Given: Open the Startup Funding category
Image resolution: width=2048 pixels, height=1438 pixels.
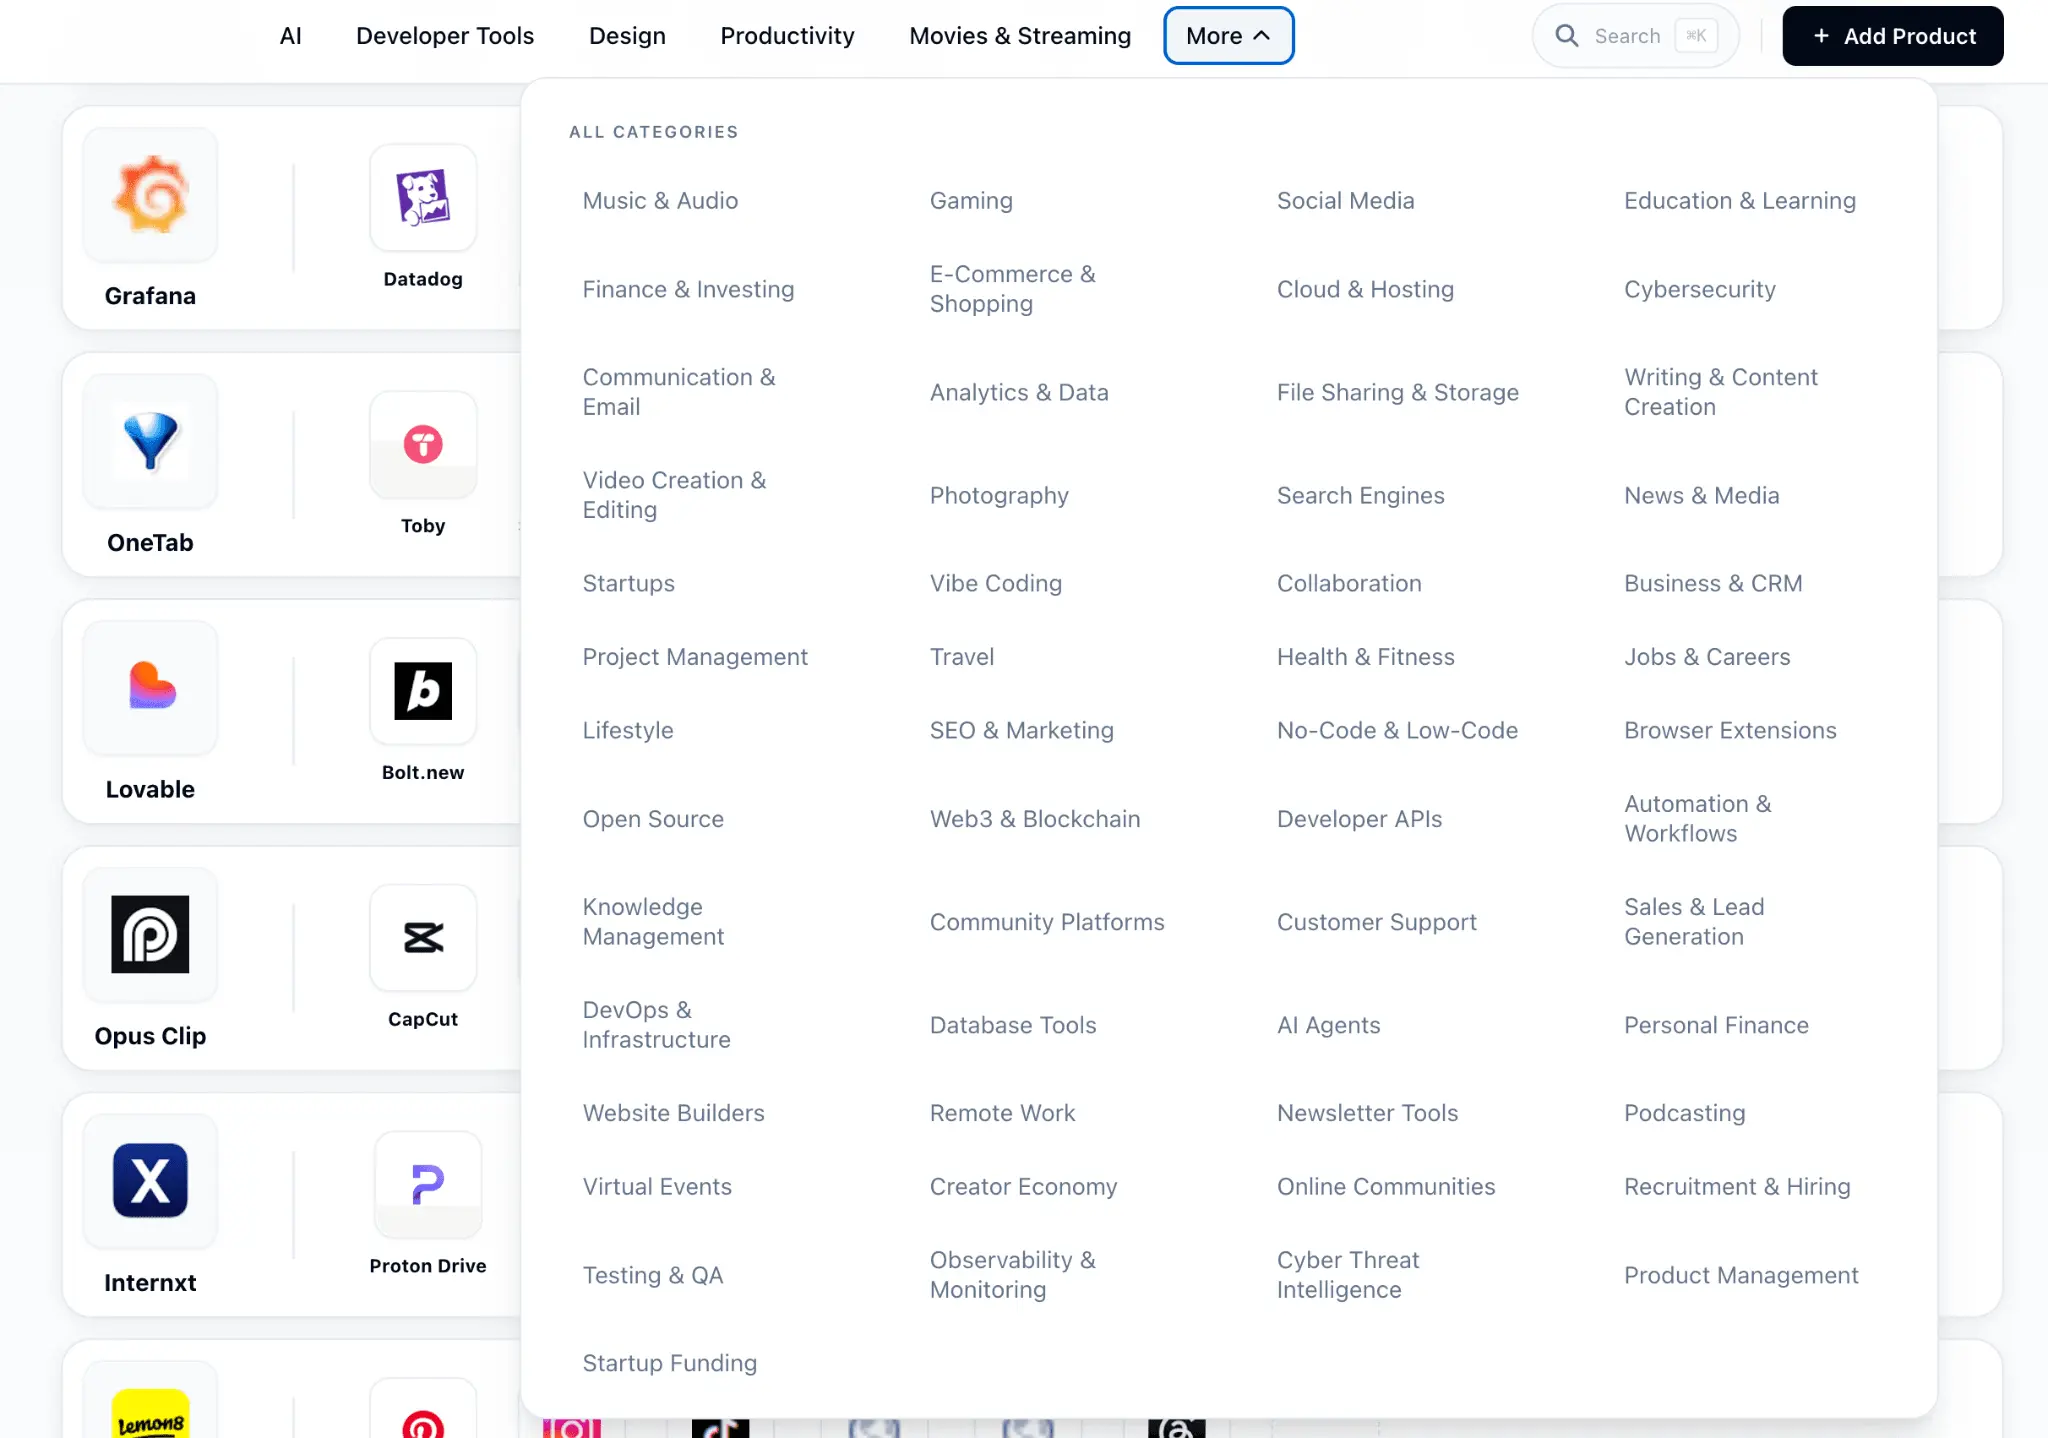Looking at the screenshot, I should [669, 1363].
